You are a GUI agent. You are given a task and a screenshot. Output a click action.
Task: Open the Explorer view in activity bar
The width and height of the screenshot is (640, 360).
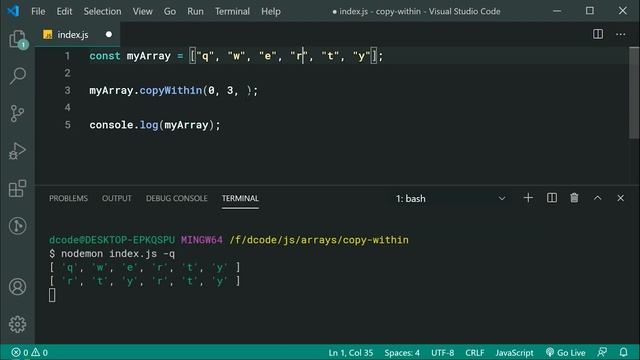click(x=18, y=39)
